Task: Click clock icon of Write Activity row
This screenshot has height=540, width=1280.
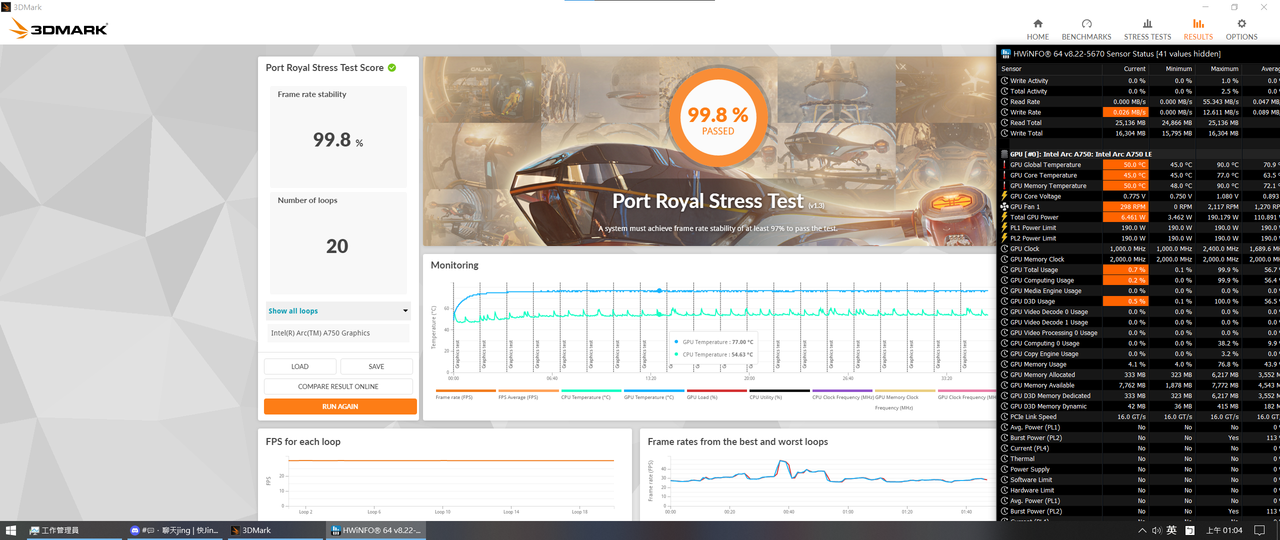Action: point(1004,81)
